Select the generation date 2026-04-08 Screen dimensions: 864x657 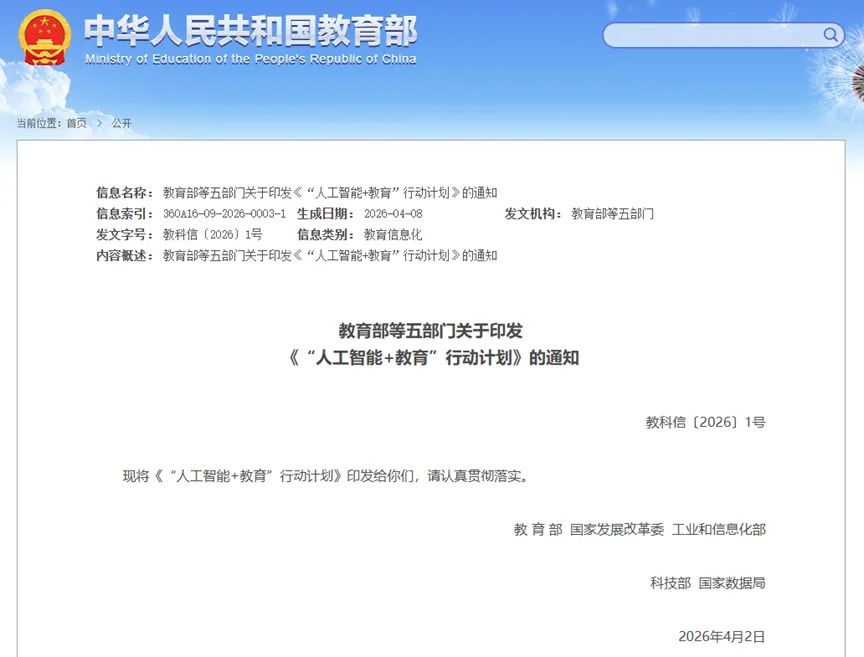(x=393, y=214)
